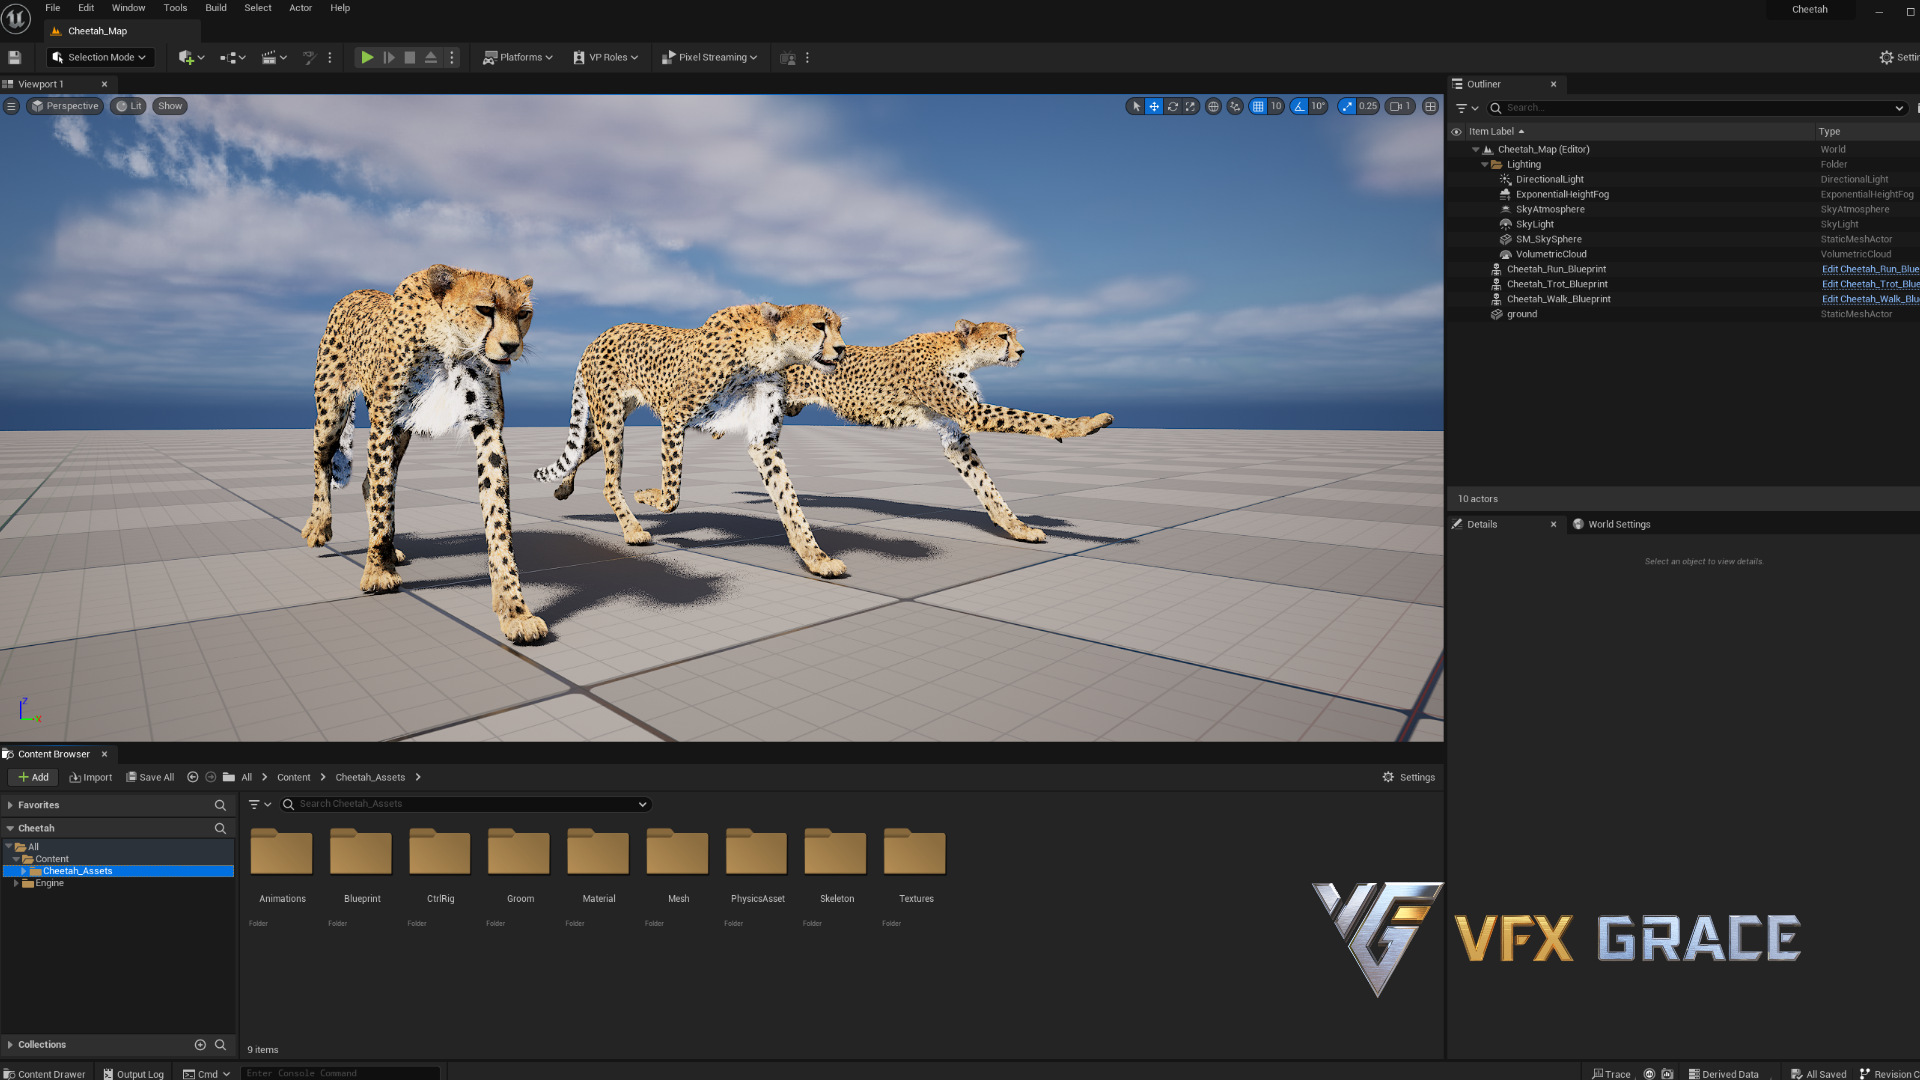The width and height of the screenshot is (1920, 1080).
Task: Choose the Translate move gizmo tool
Action: click(x=1154, y=106)
